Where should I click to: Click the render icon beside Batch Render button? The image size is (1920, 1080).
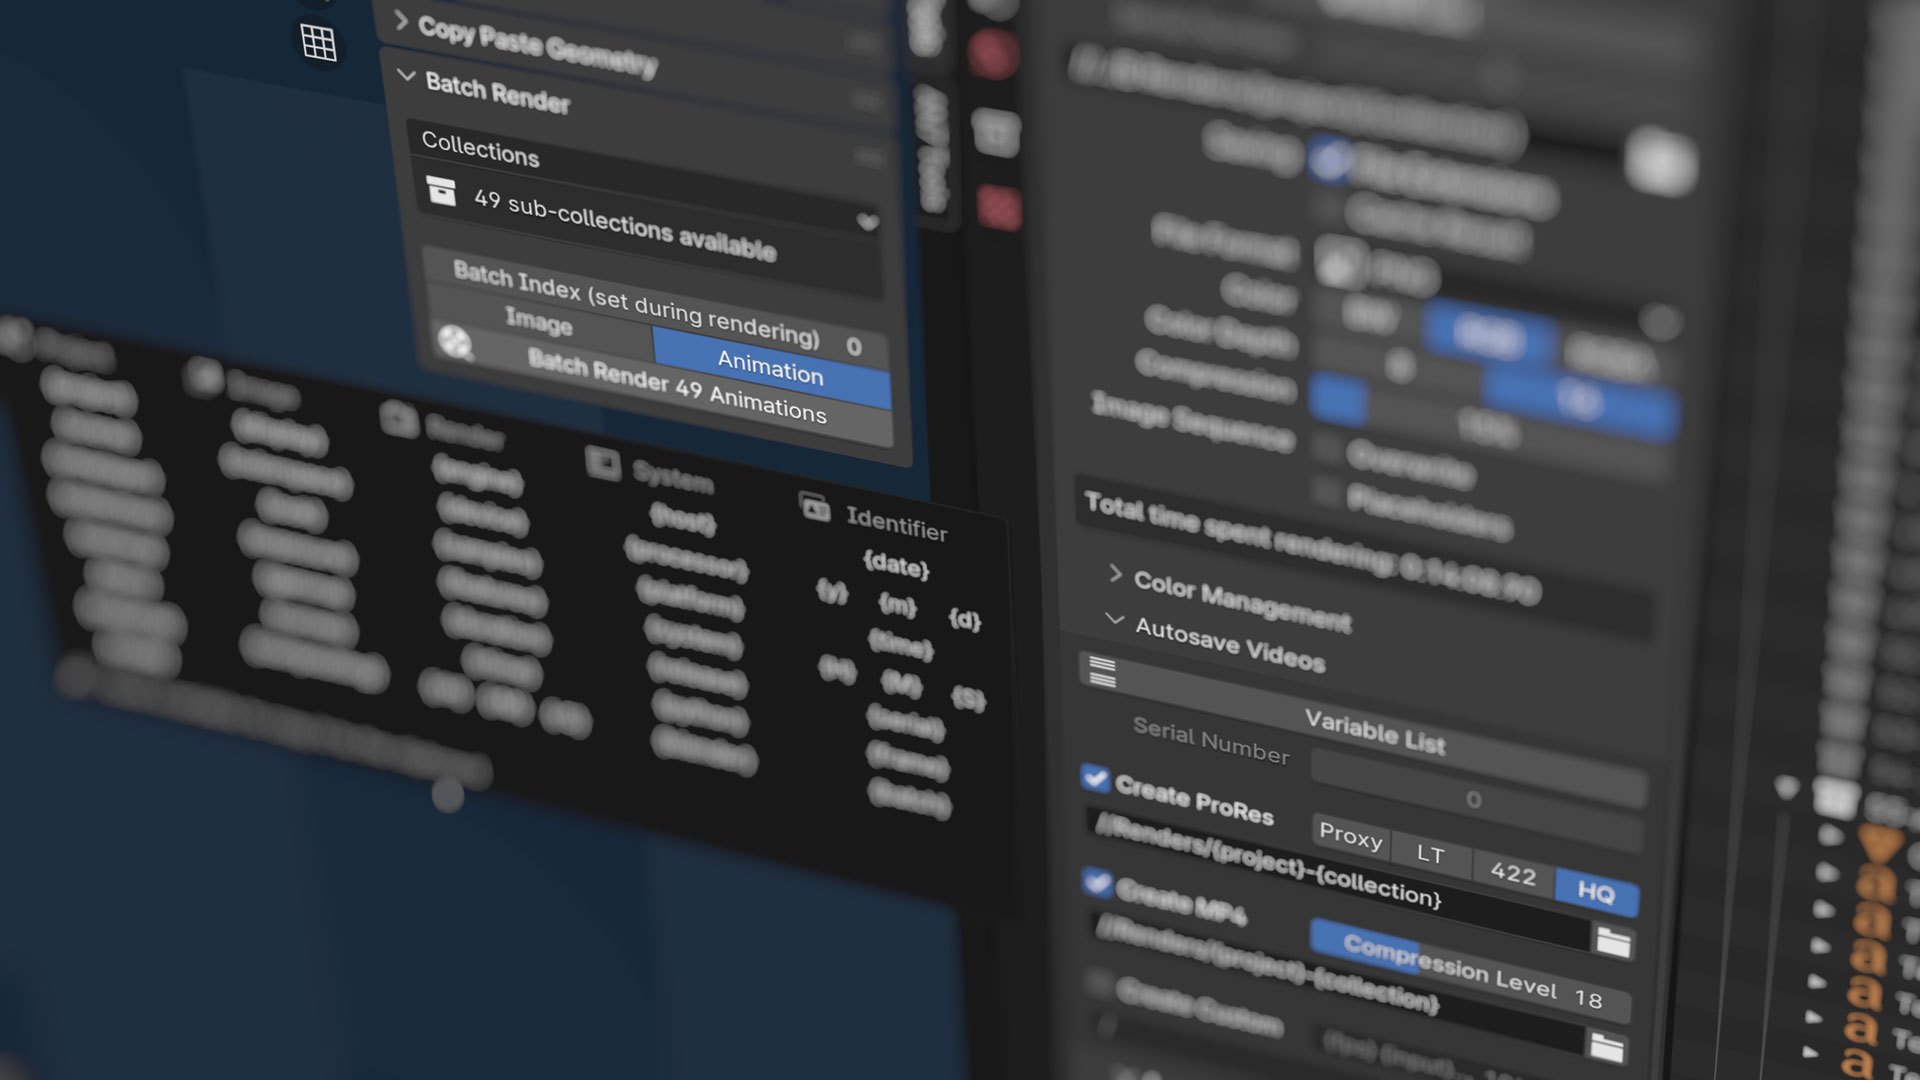point(455,343)
